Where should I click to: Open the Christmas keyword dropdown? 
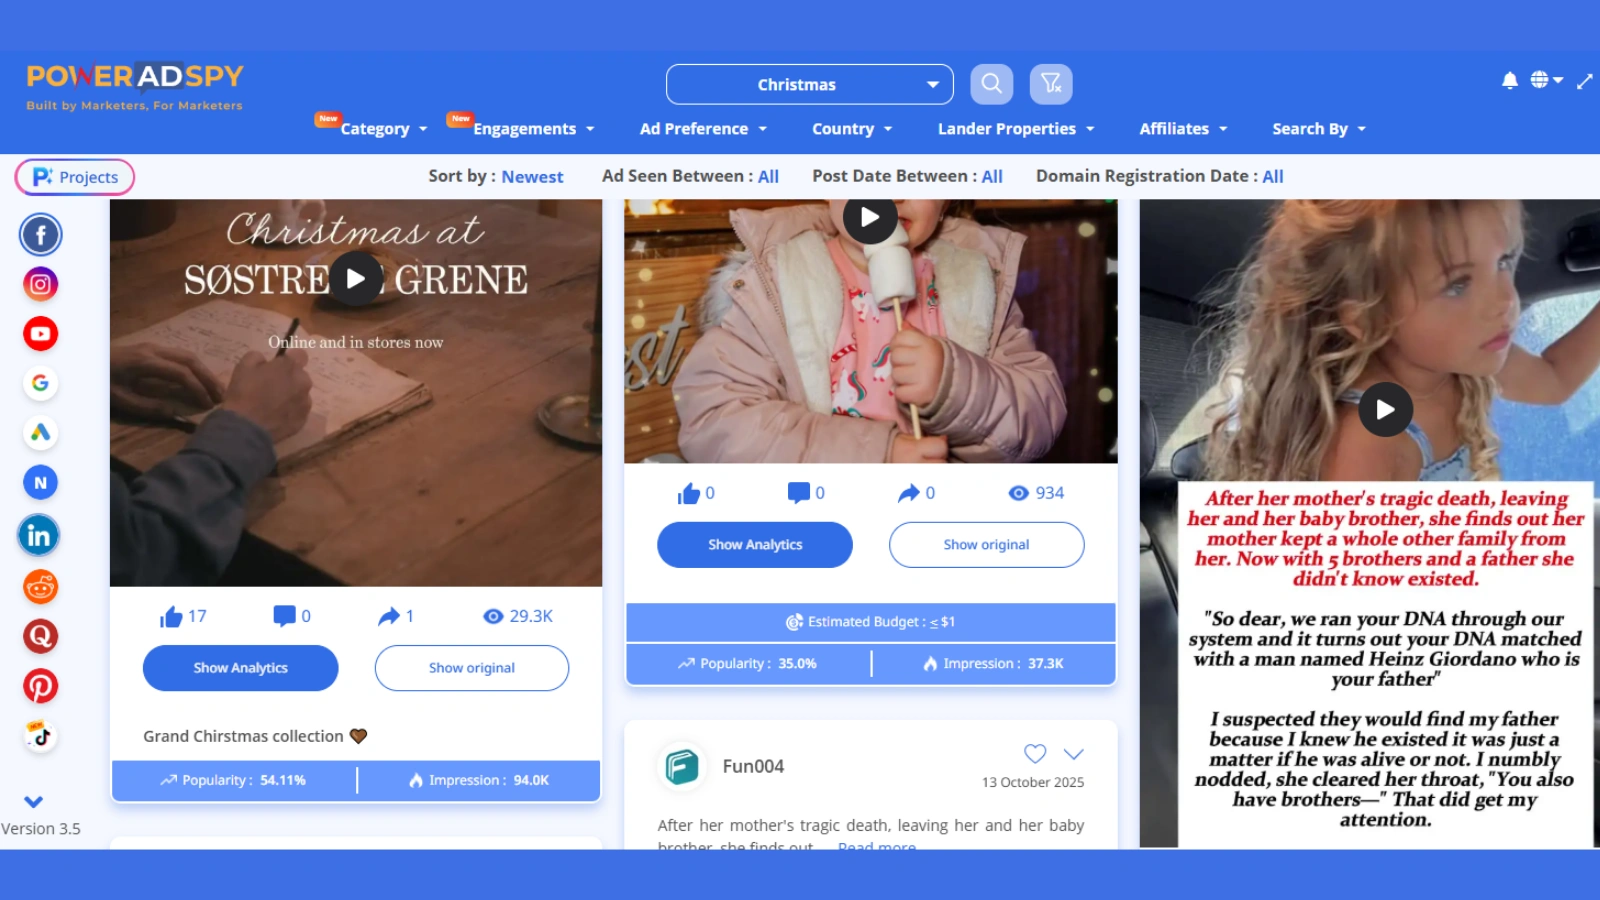pyautogui.click(x=809, y=85)
